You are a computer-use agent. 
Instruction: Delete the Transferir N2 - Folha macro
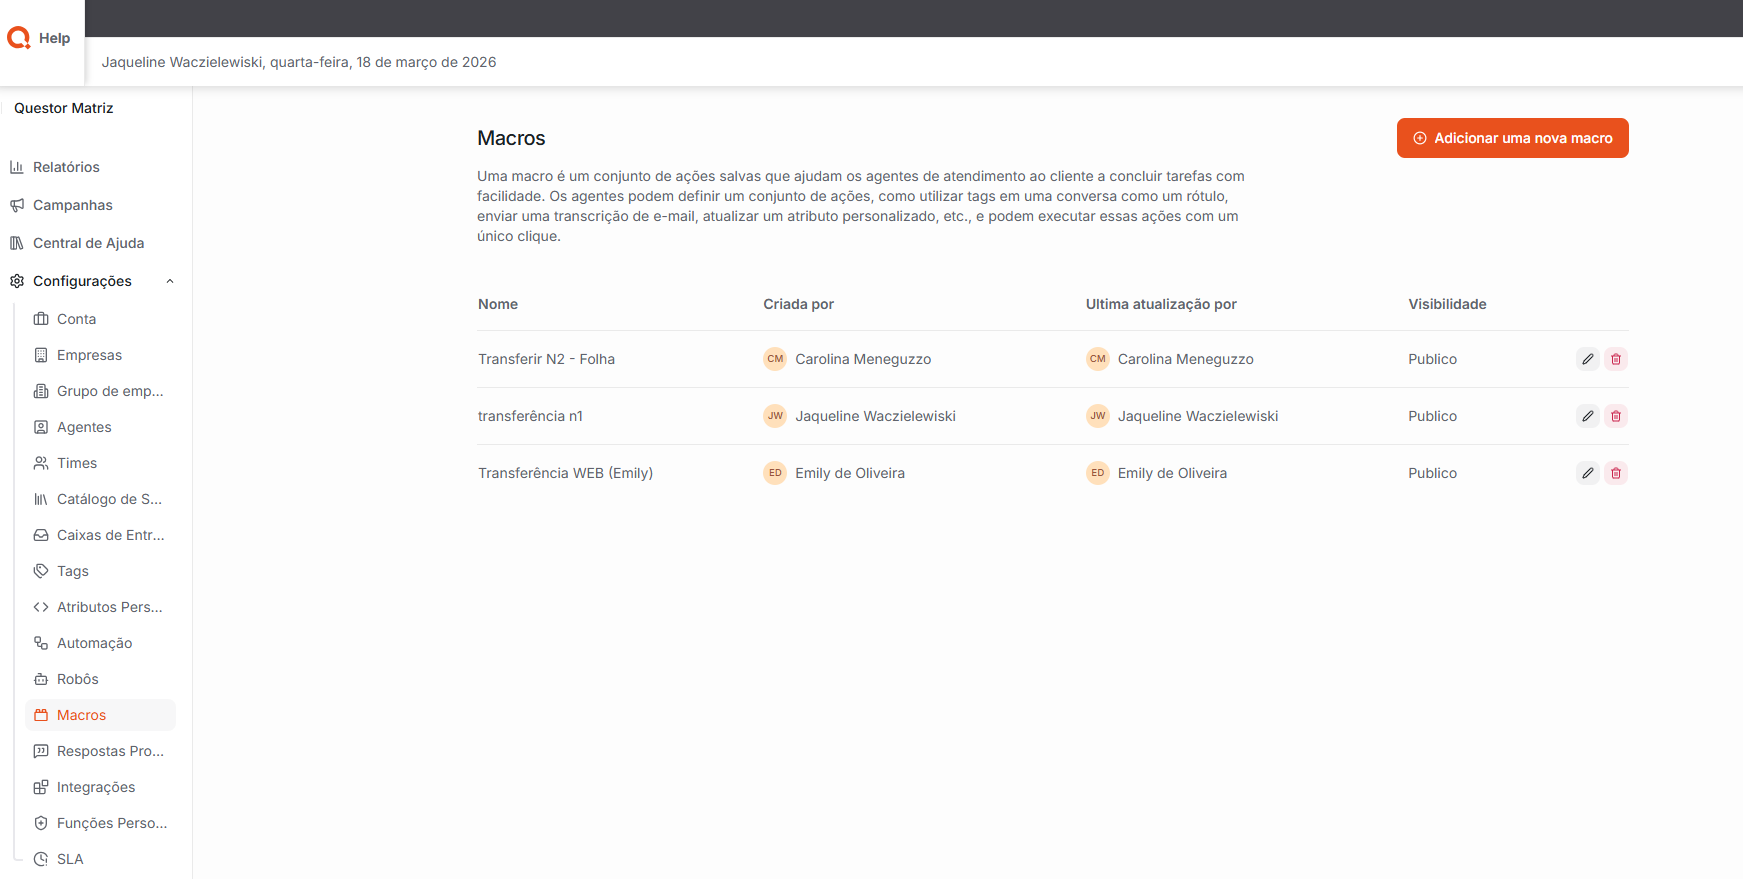point(1615,359)
